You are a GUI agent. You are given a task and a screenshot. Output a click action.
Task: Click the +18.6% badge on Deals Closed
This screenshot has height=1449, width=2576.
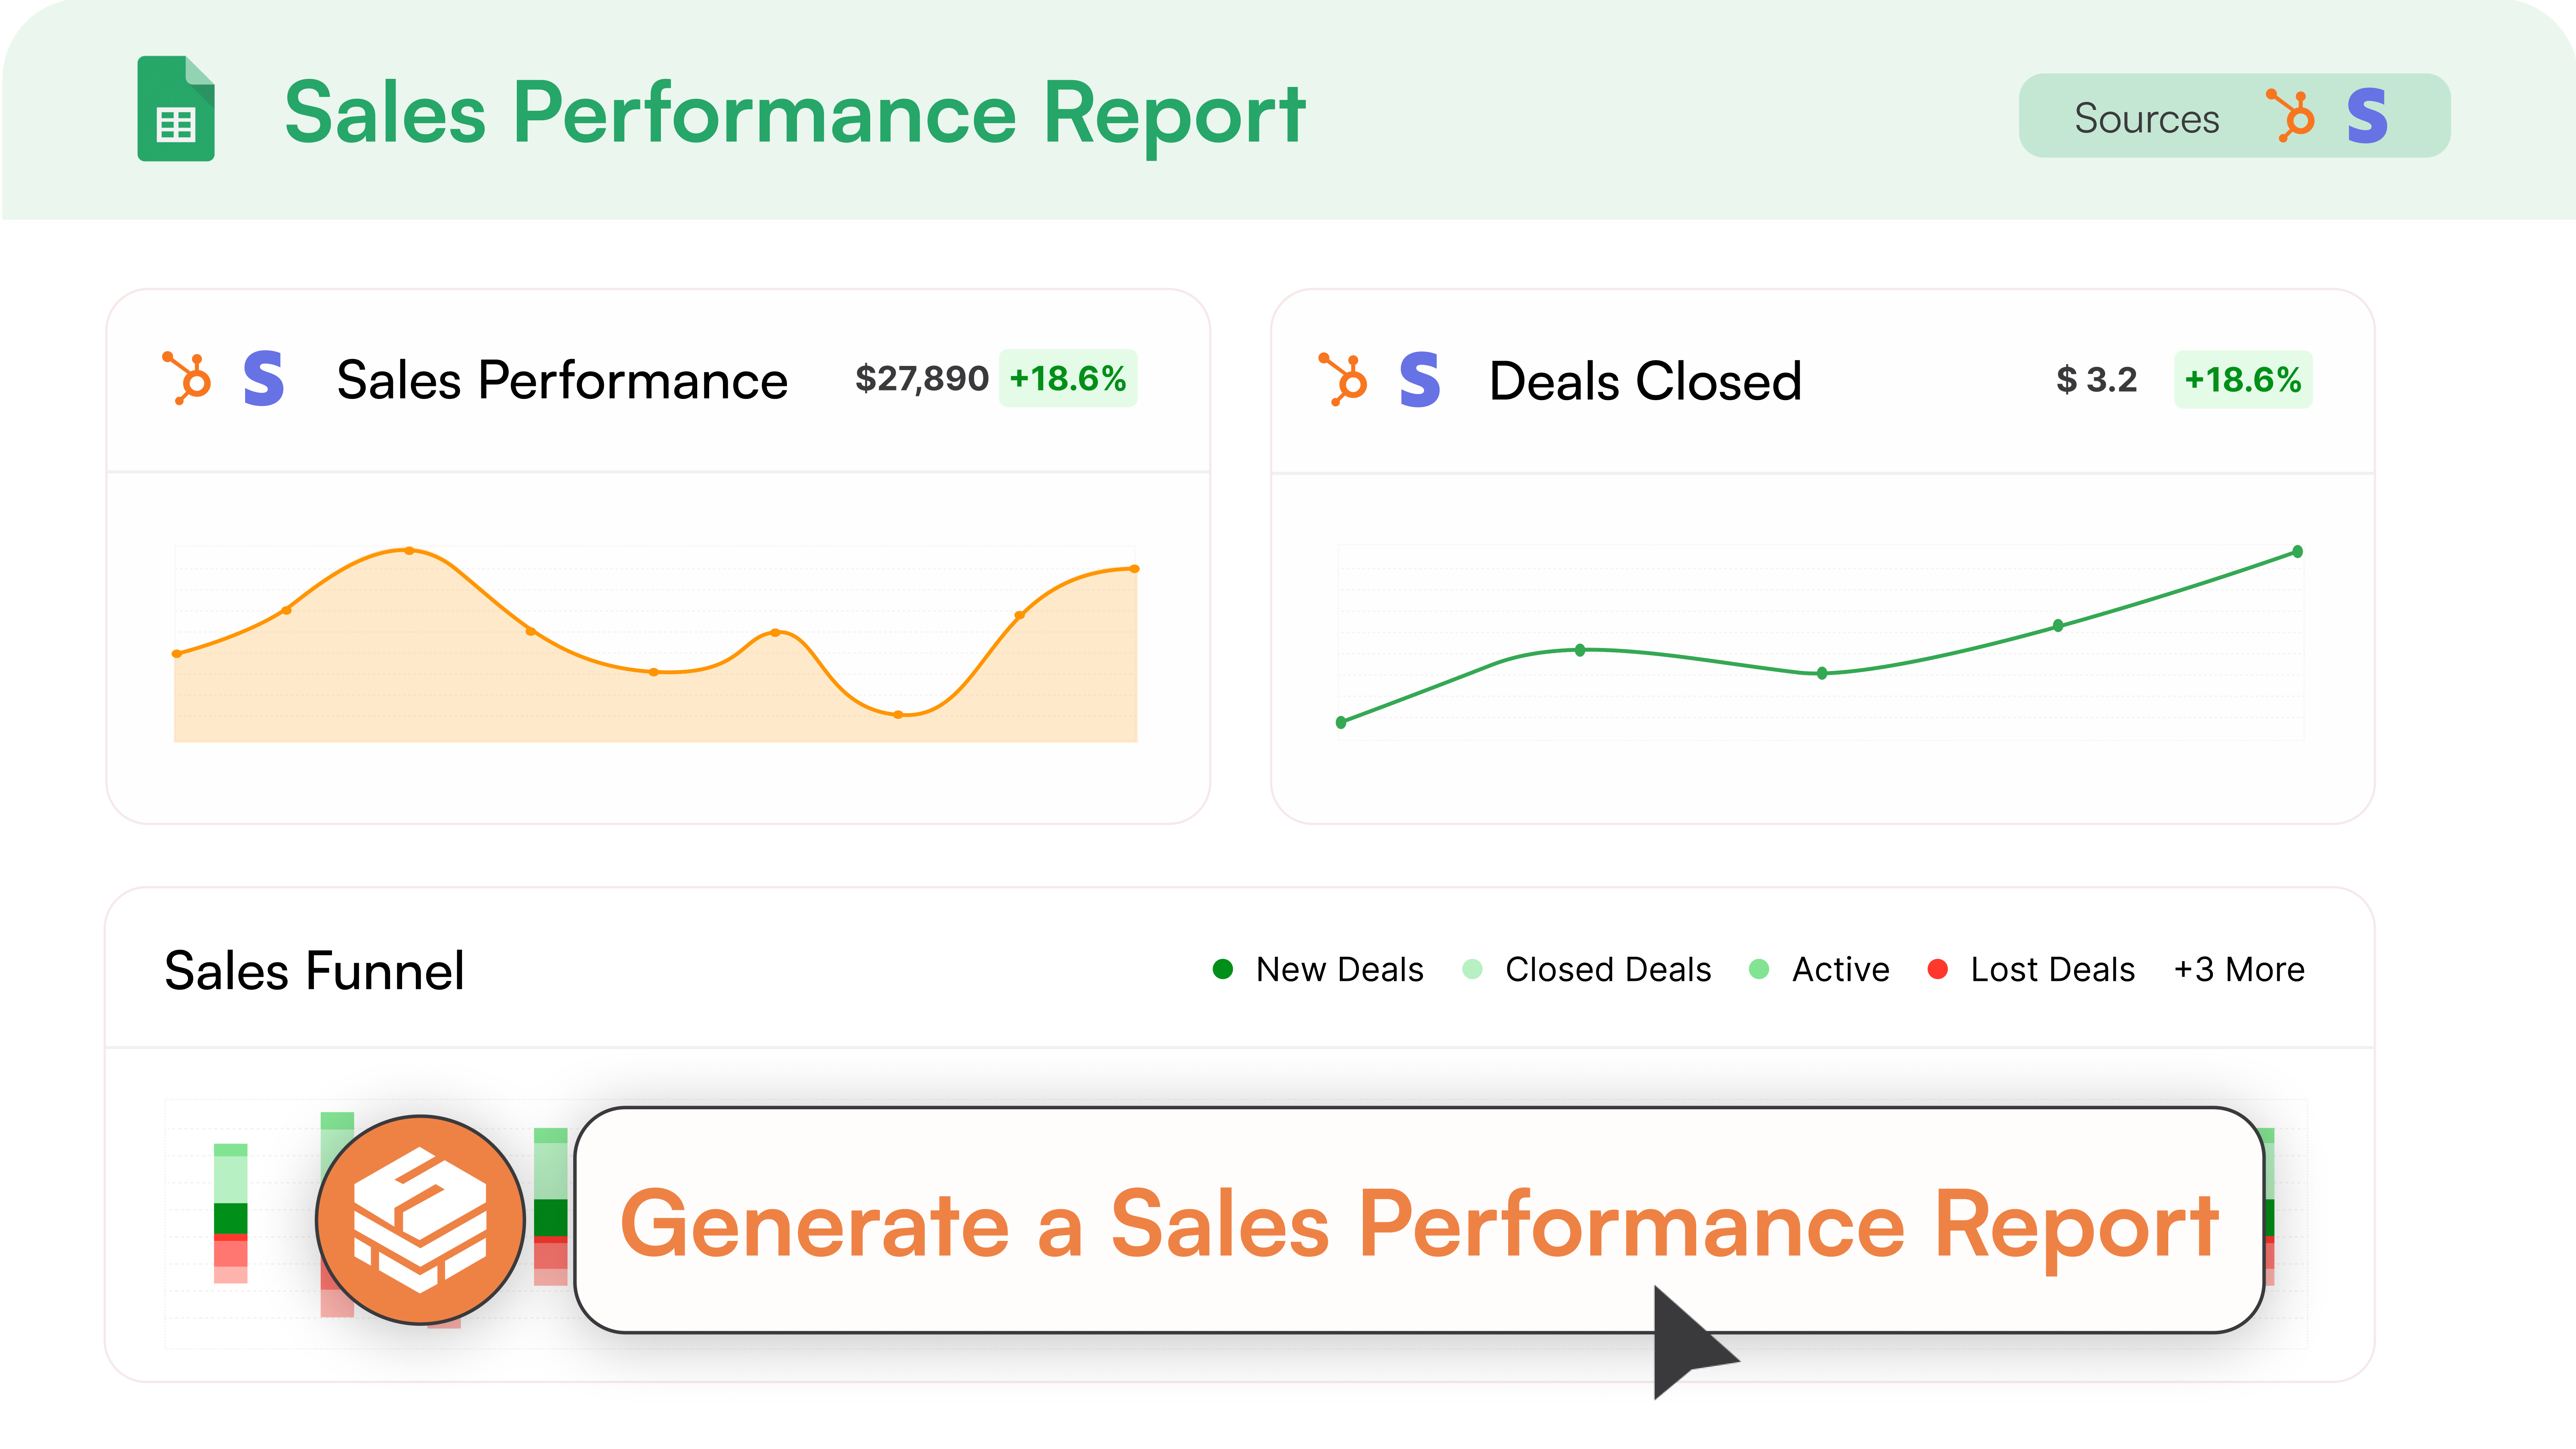point(2242,380)
